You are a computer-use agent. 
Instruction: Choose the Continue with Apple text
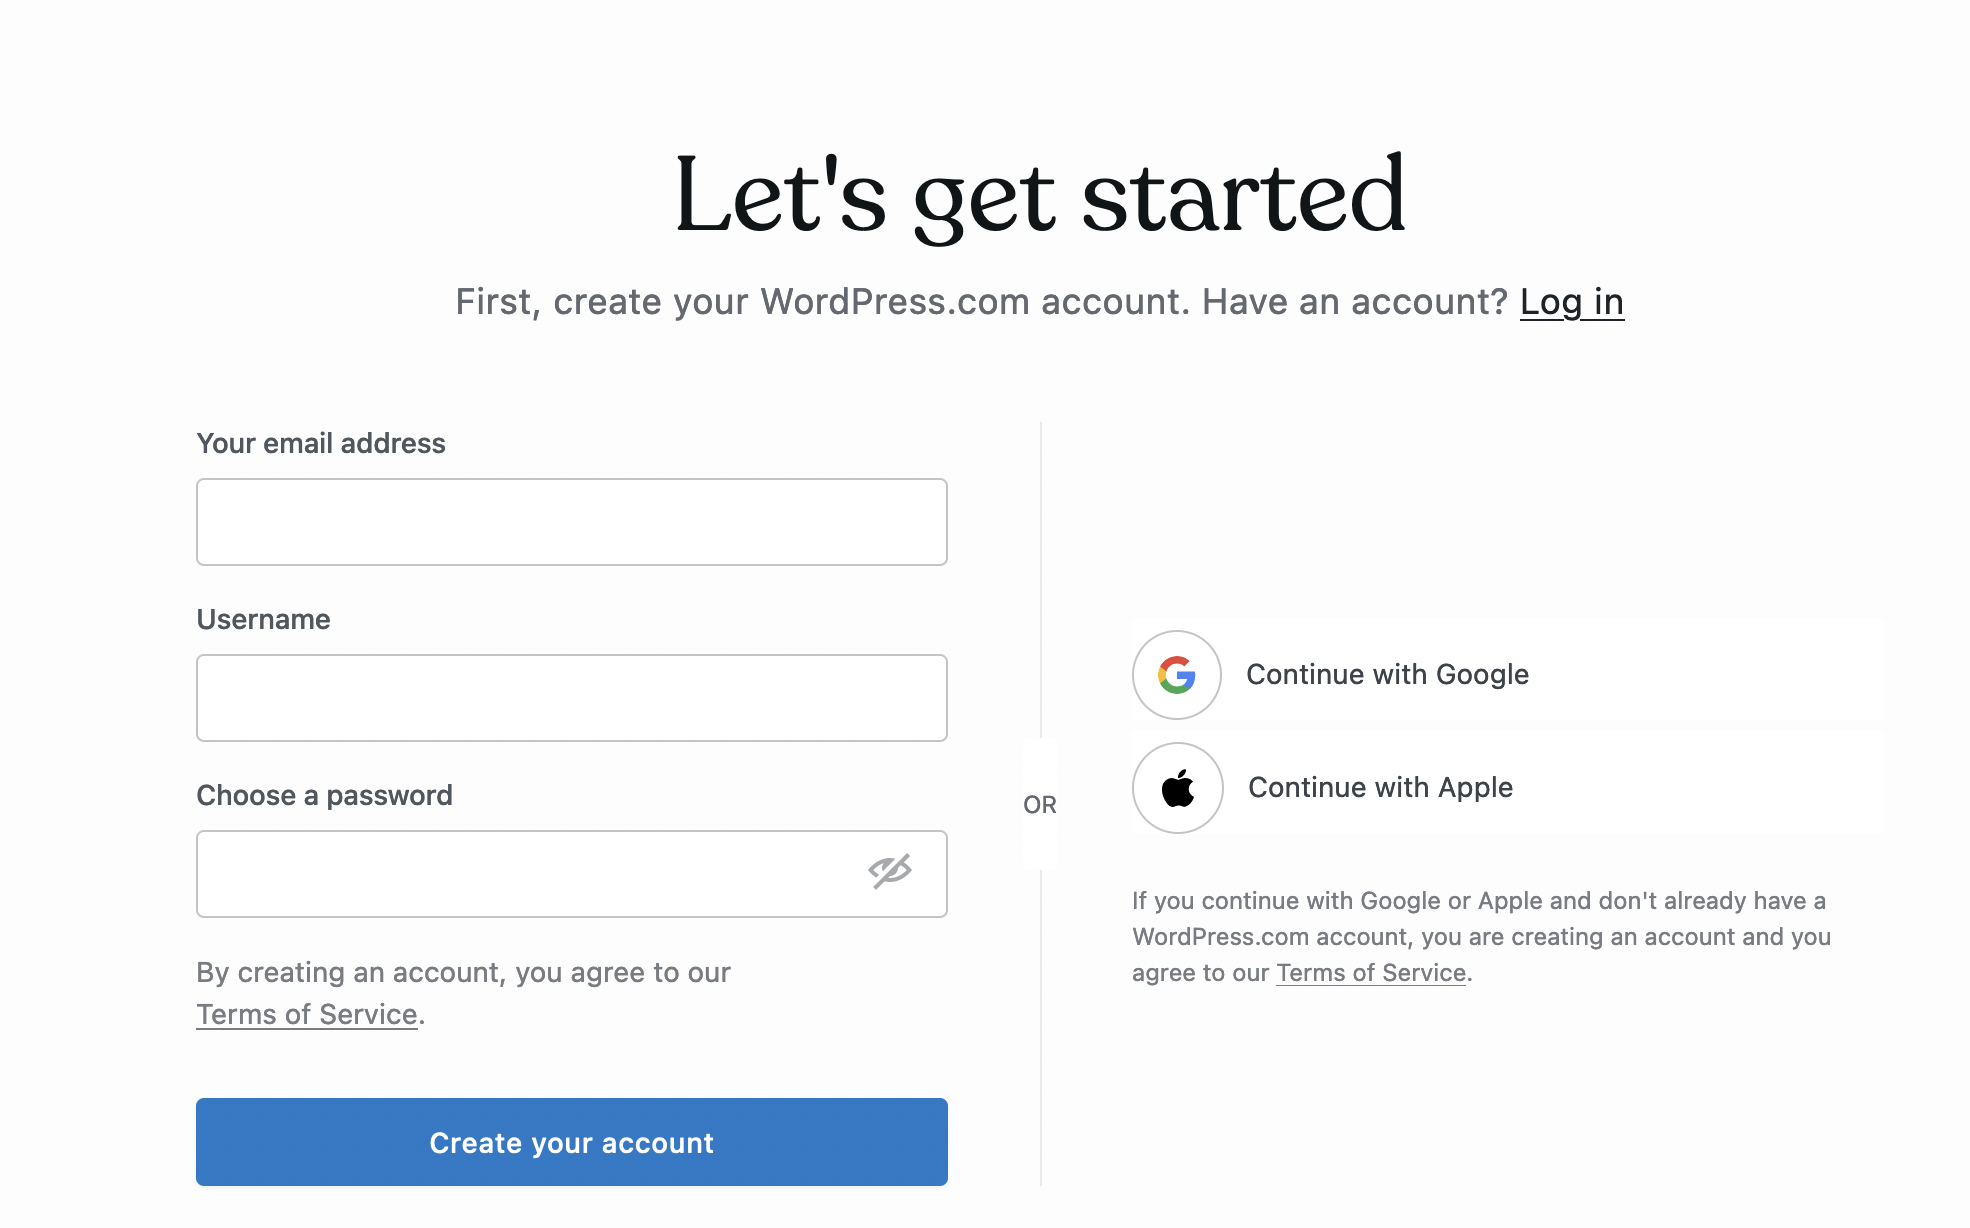point(1380,788)
